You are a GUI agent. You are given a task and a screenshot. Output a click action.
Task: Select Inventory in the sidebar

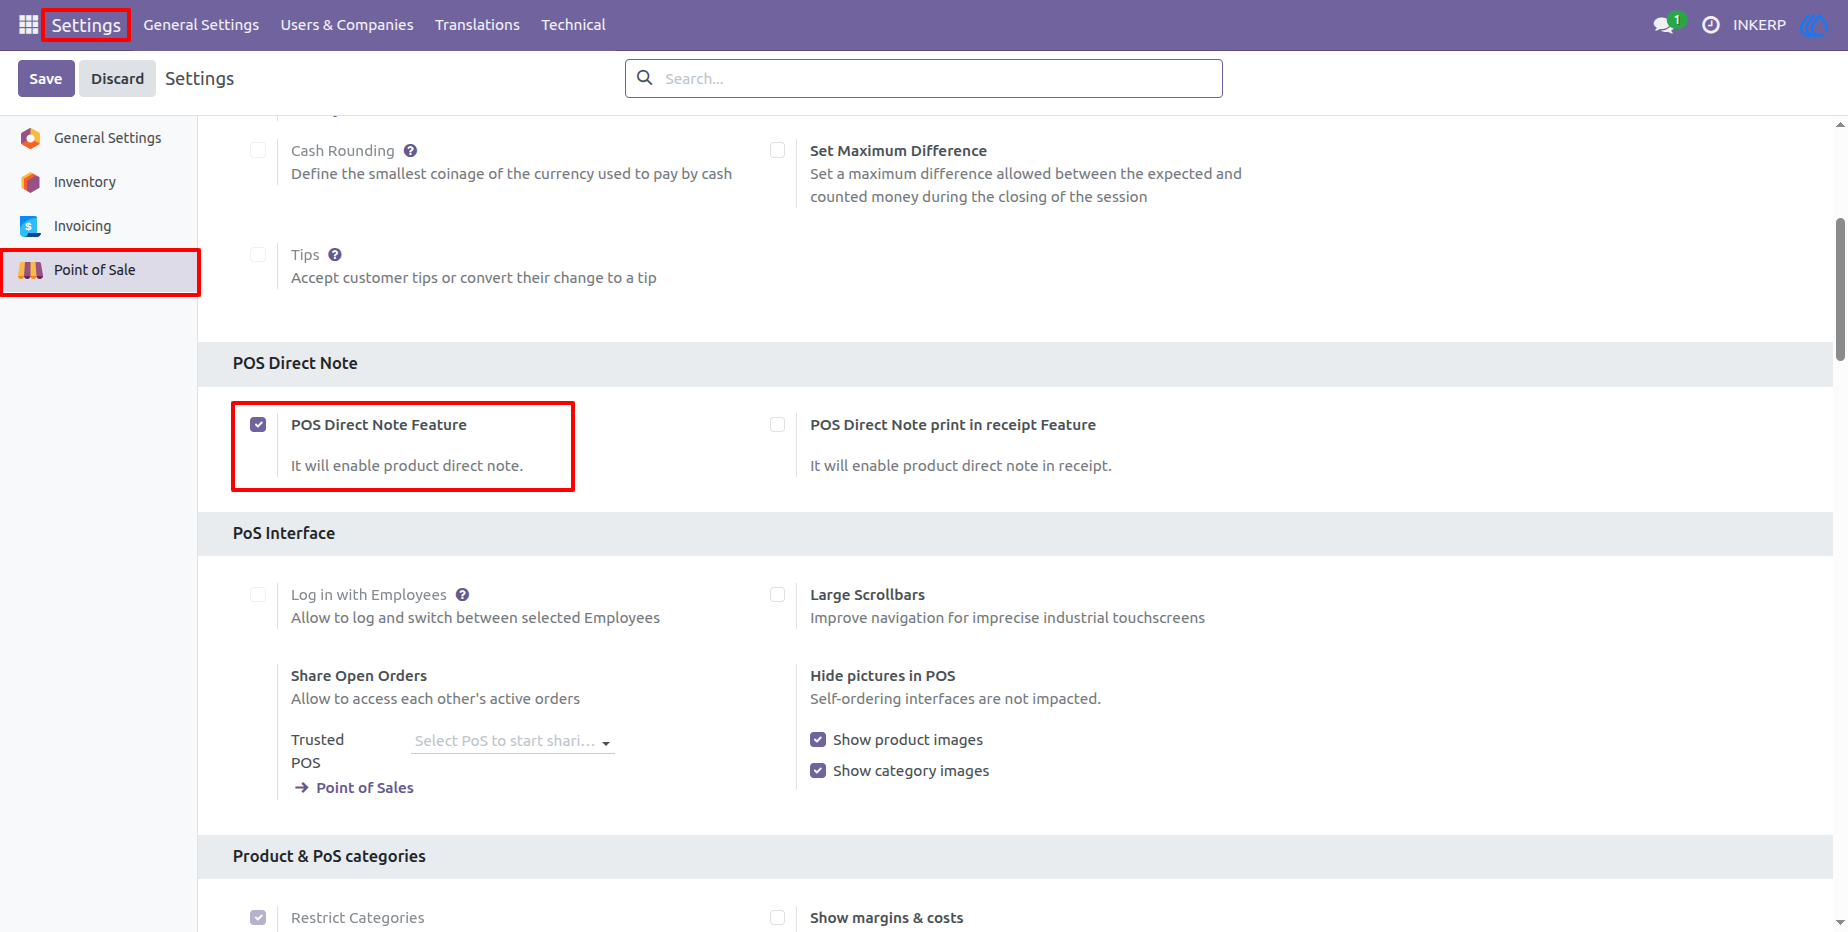tap(99, 182)
